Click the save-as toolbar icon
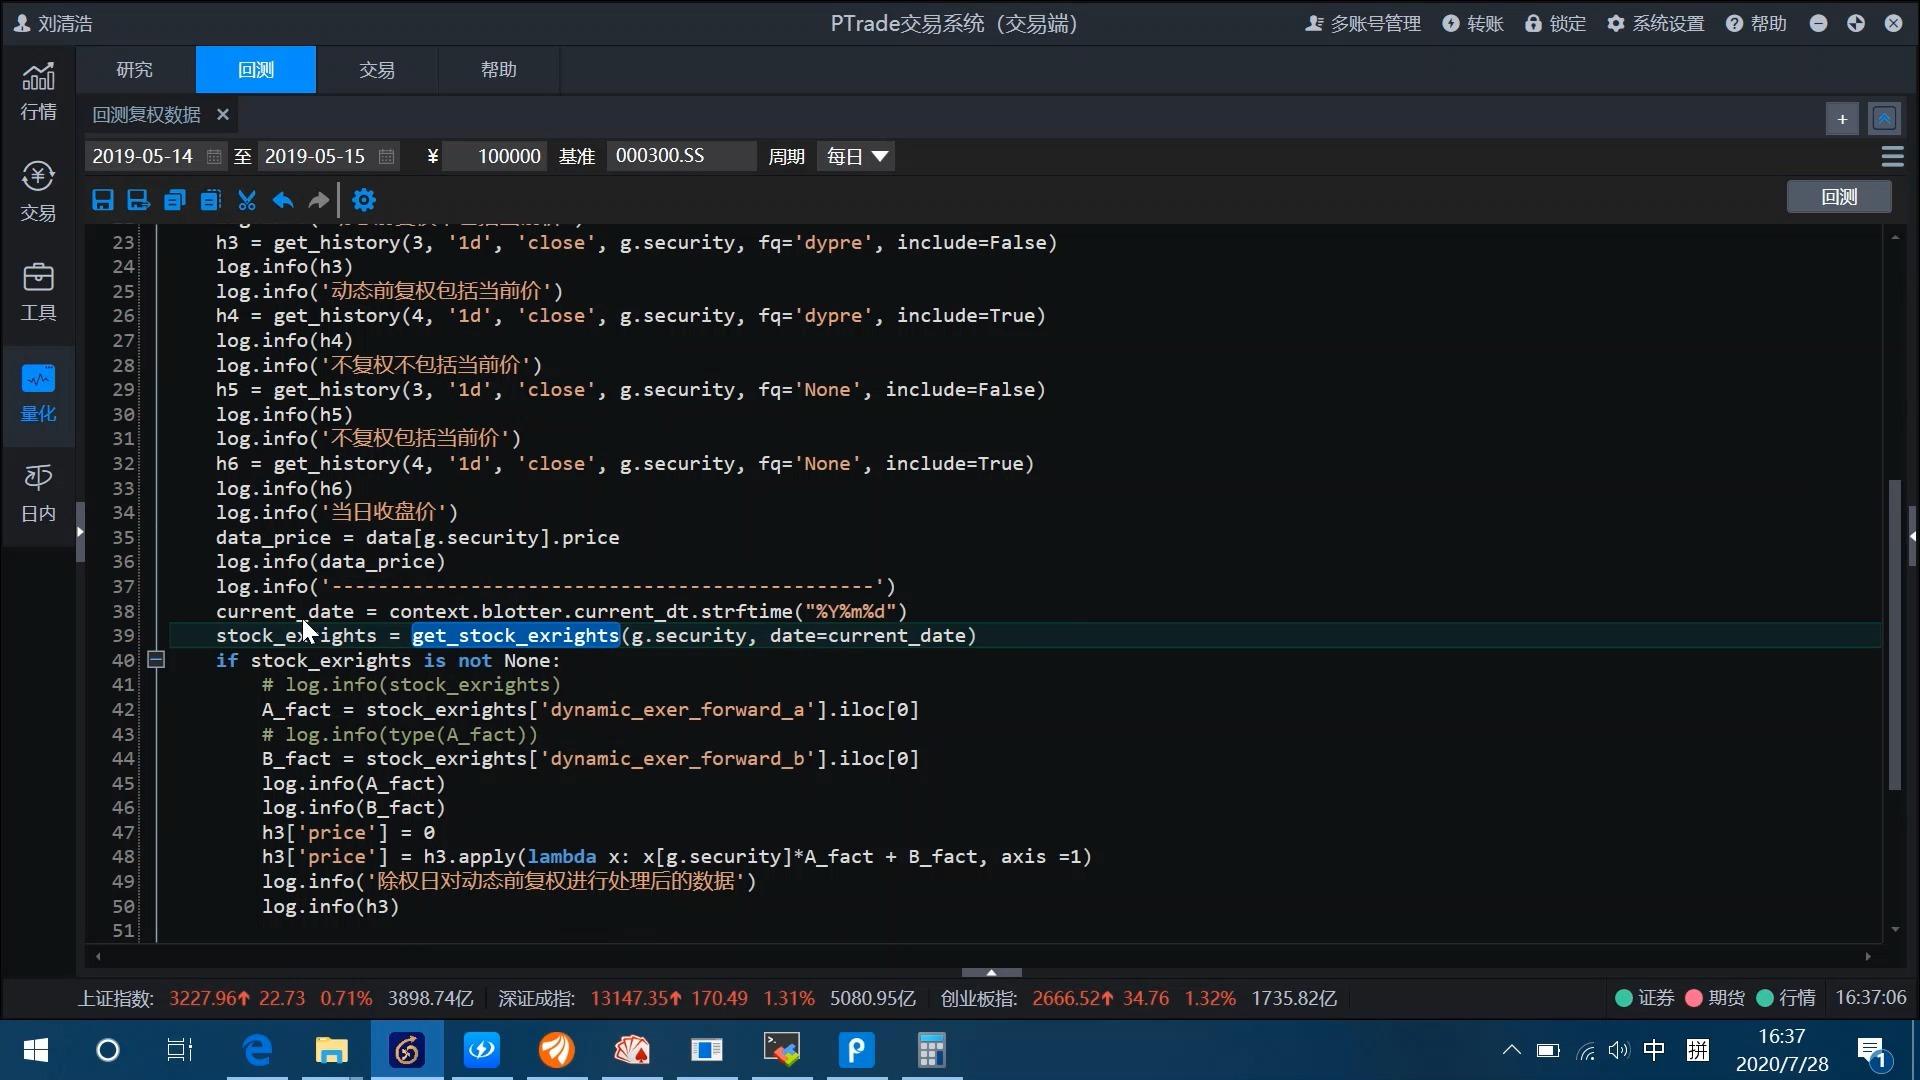 pyautogui.click(x=138, y=200)
